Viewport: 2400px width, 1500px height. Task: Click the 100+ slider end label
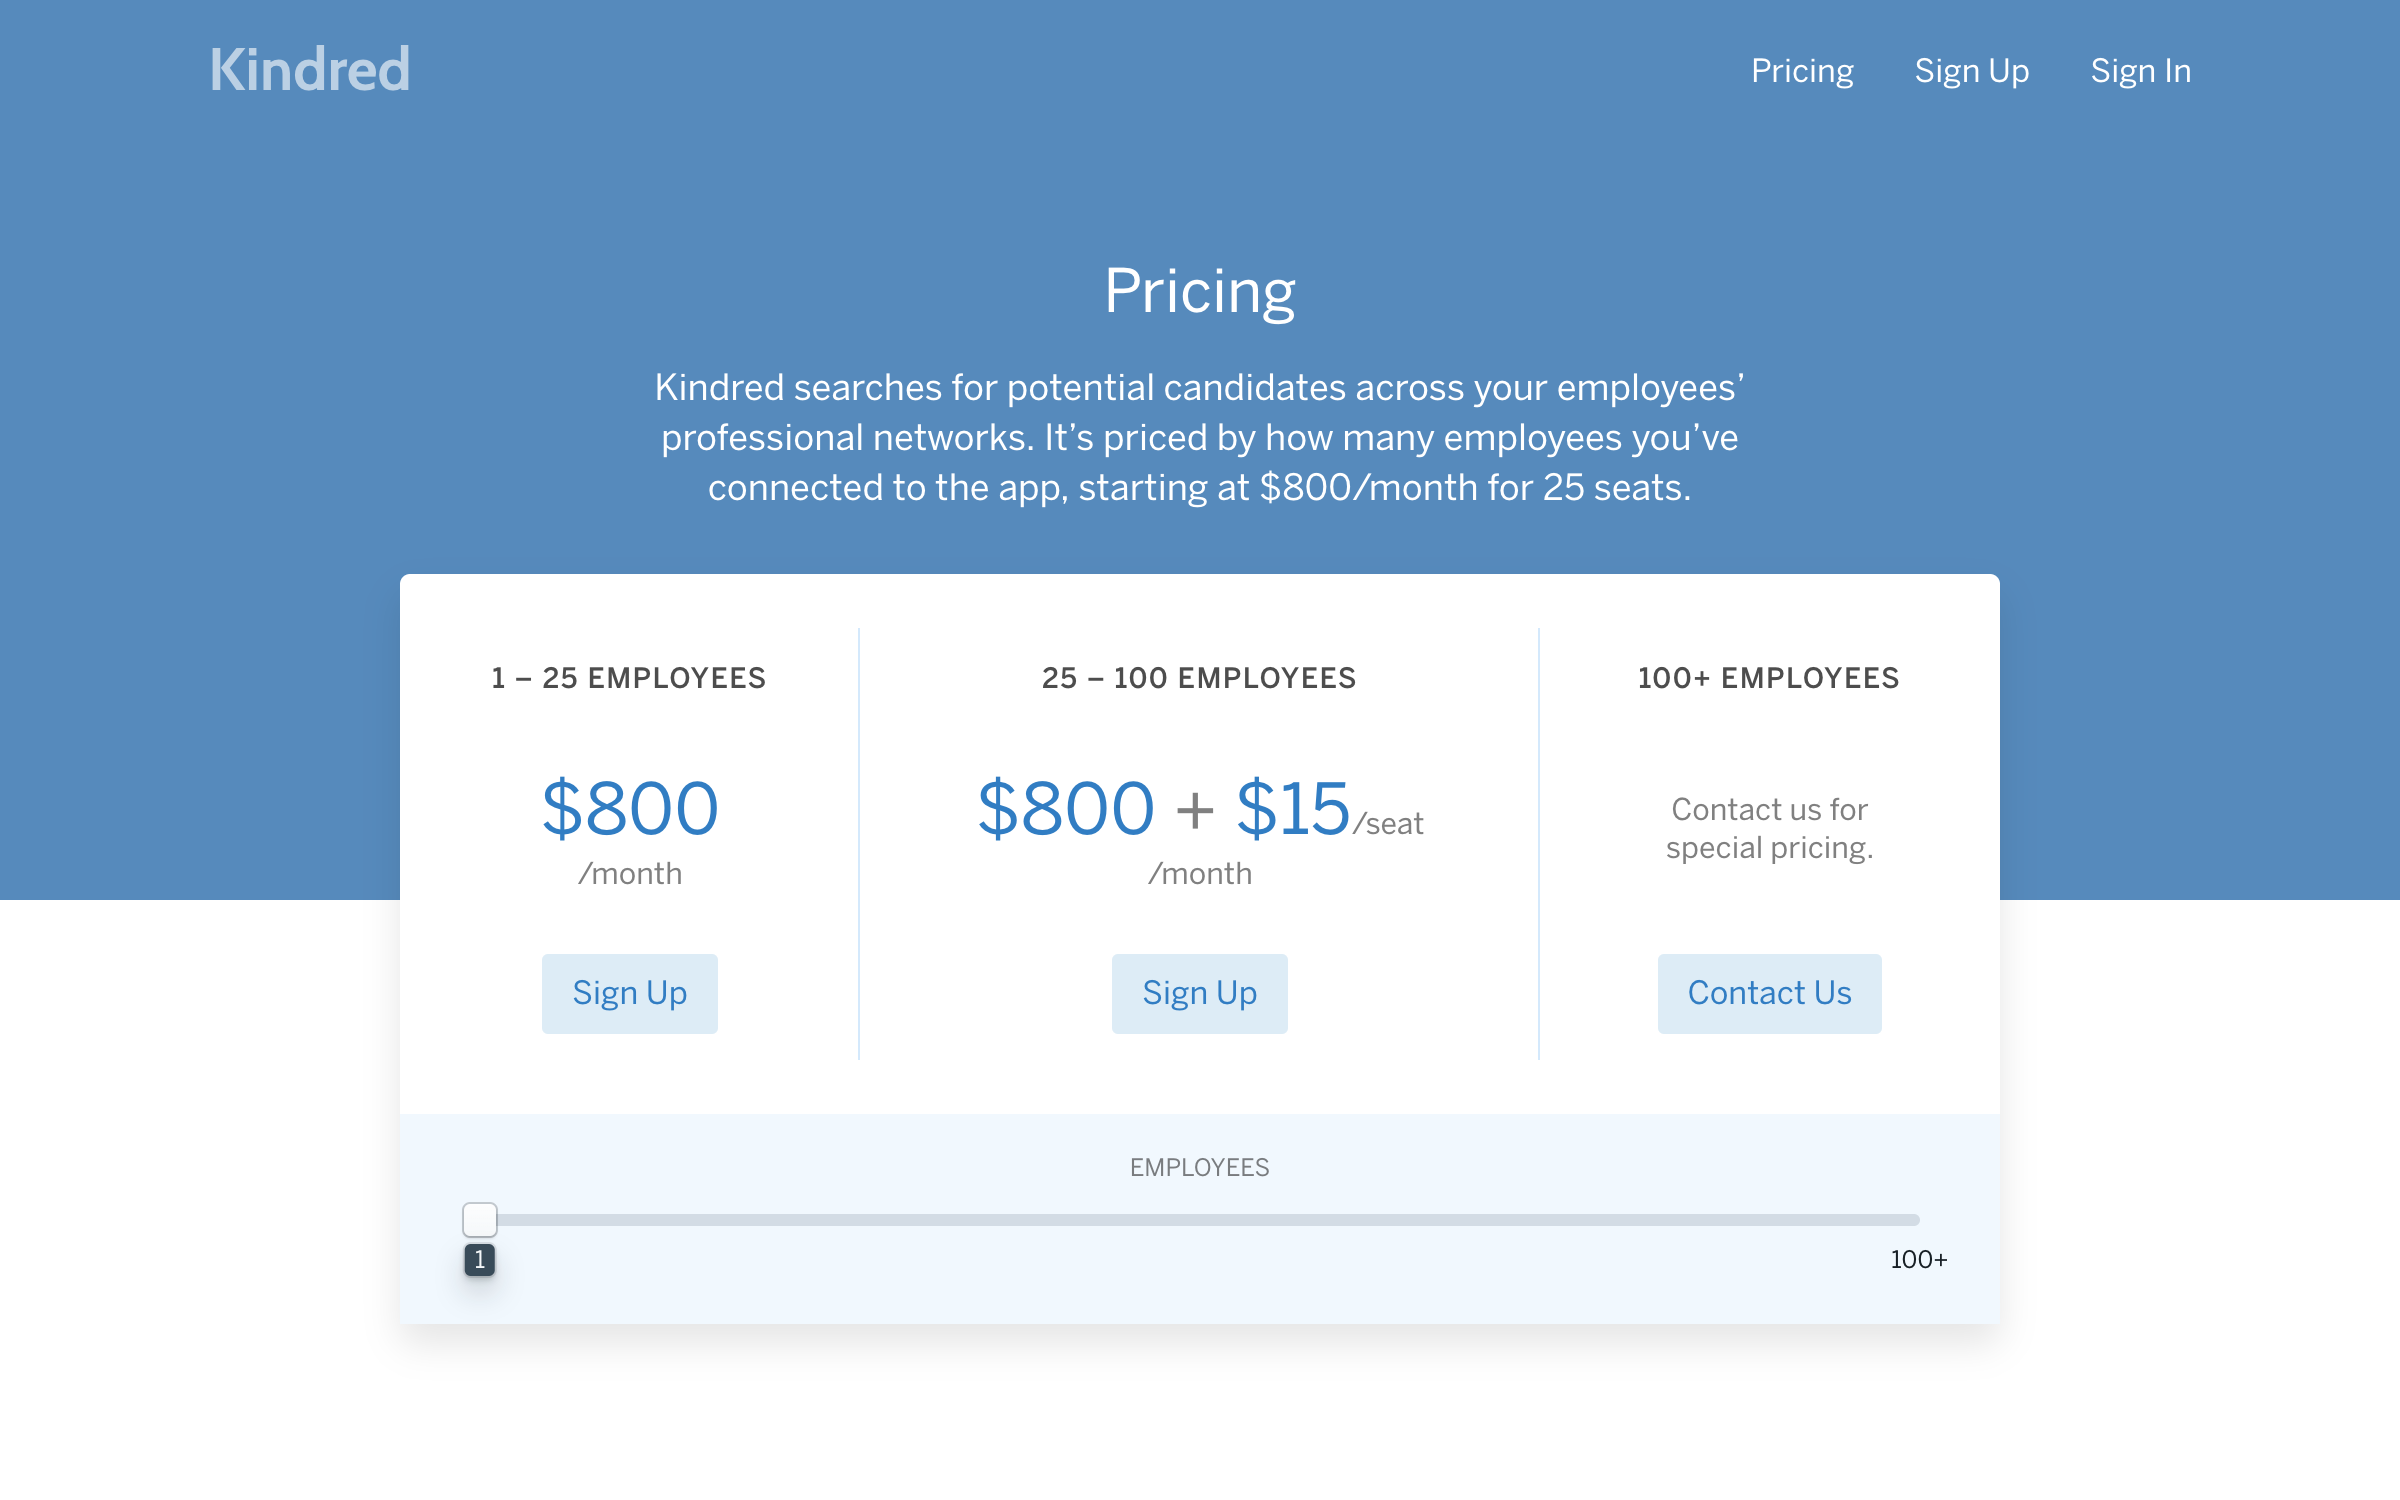pos(1918,1259)
